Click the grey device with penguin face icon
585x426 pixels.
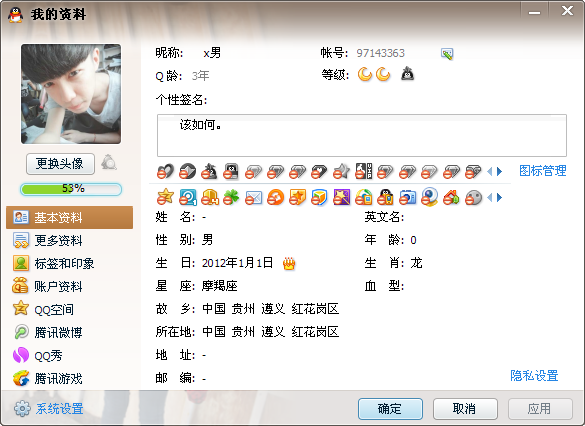231,172
